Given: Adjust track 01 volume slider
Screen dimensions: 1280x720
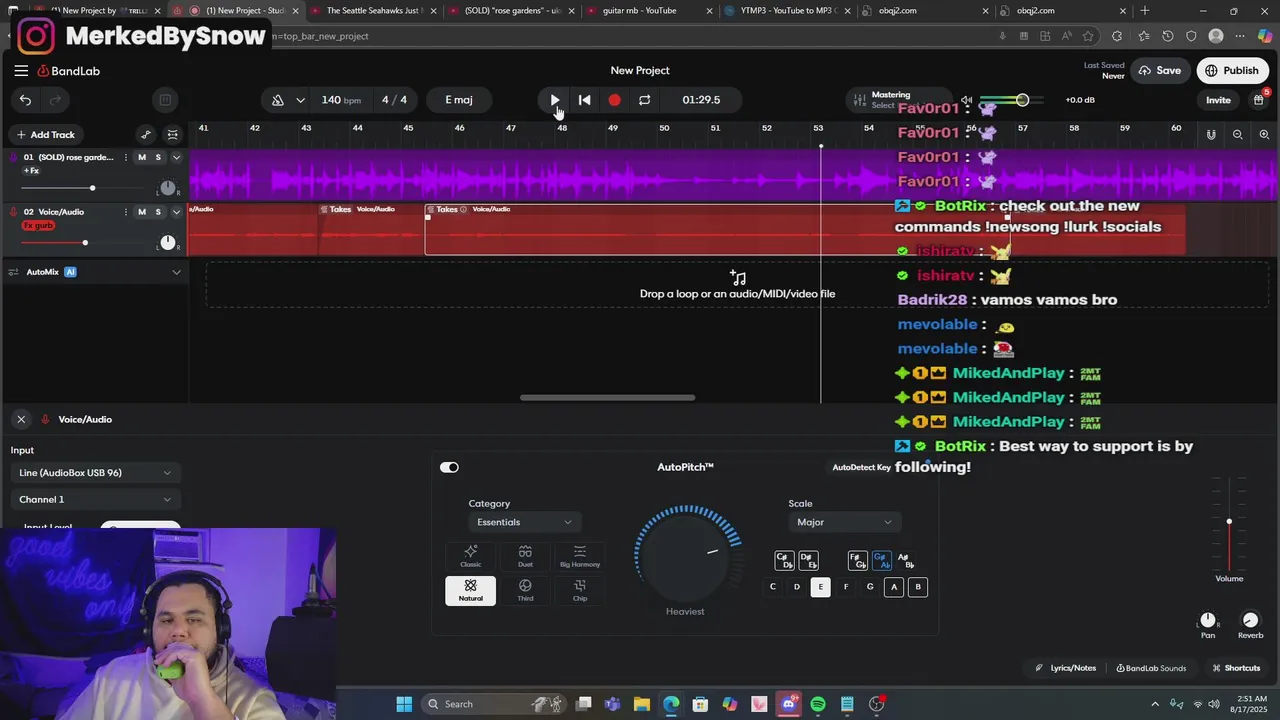Looking at the screenshot, I should pyautogui.click(x=92, y=188).
